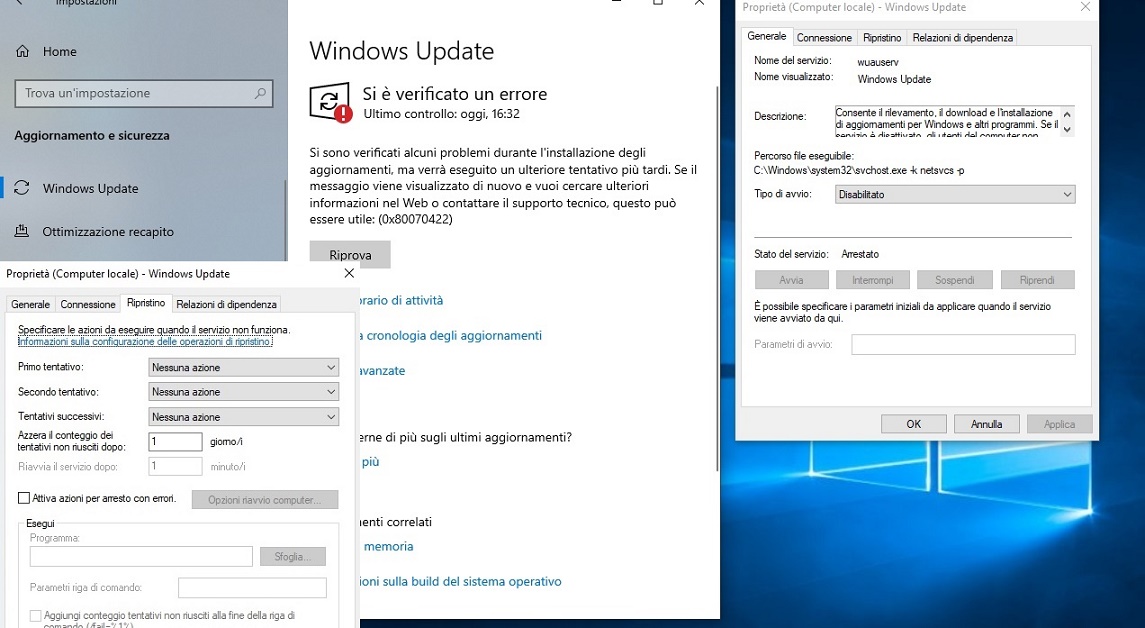Open the Tipo di avvio dropdown
This screenshot has height=628, width=1145.
[x=955, y=194]
